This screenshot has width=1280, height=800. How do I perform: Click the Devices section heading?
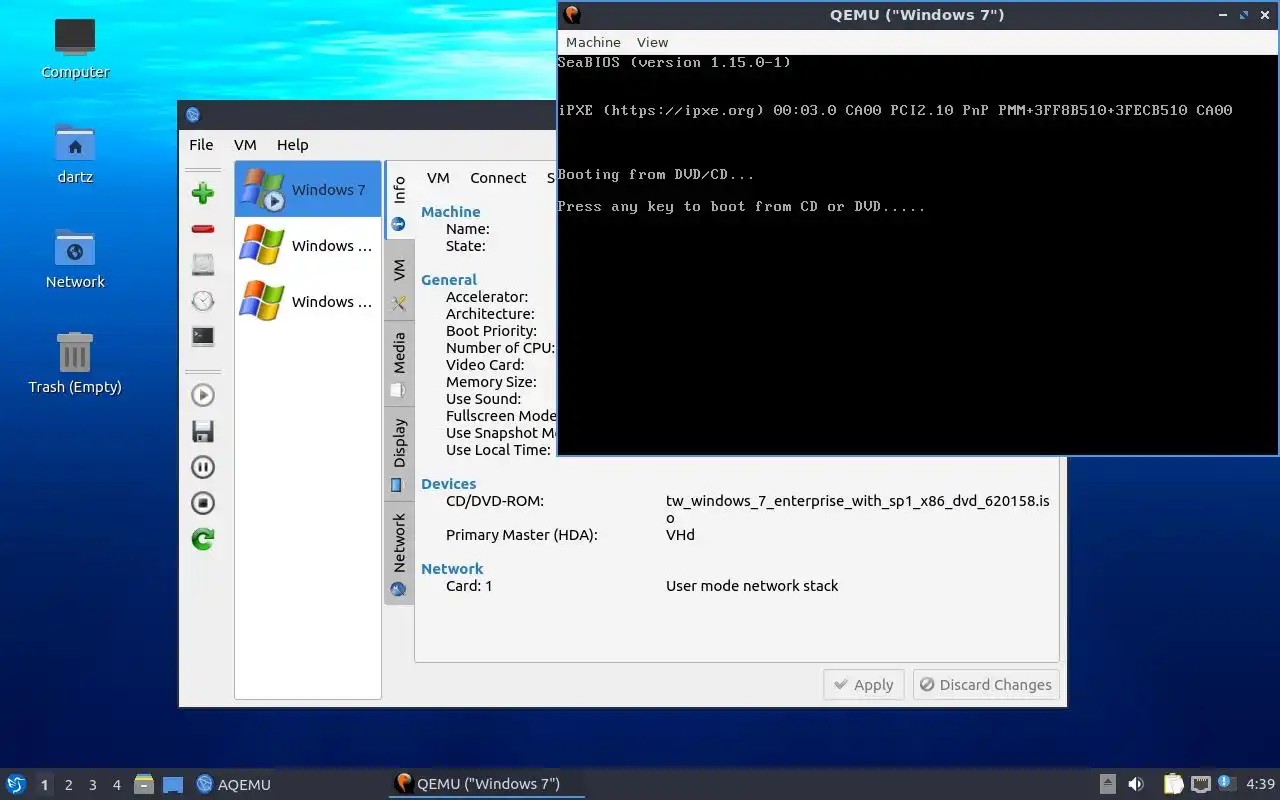448,484
